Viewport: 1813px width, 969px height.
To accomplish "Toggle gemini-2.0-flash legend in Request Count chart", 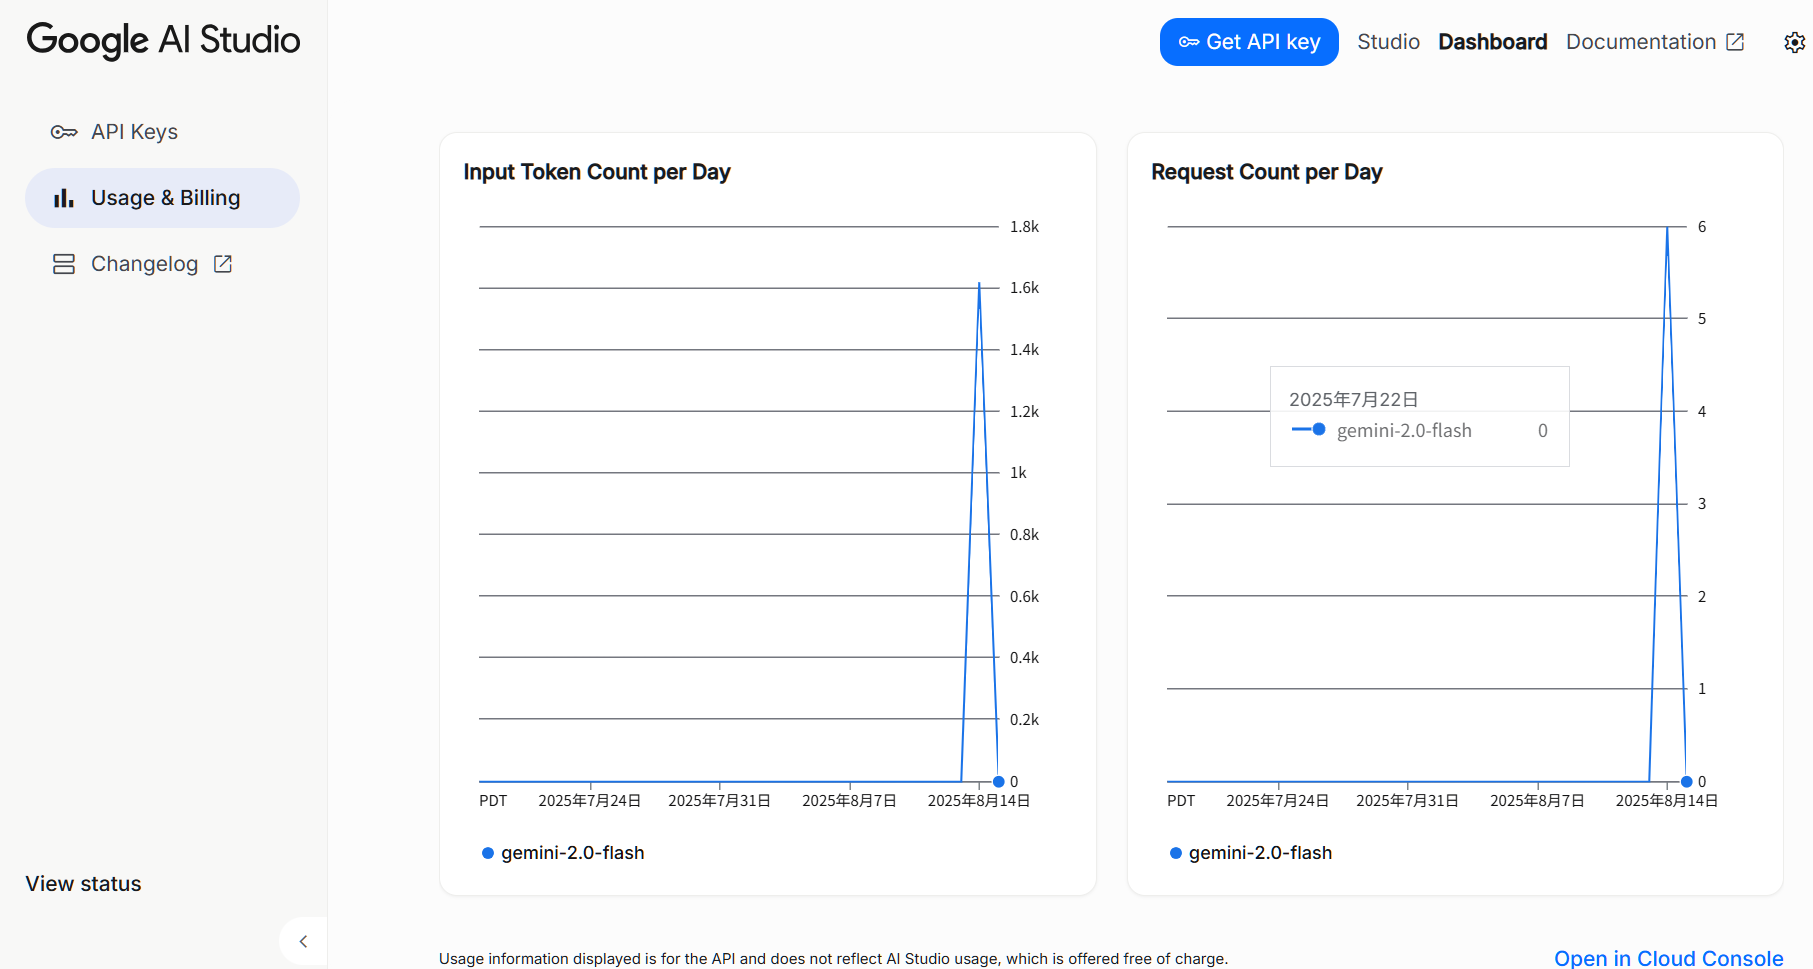I will point(1251,853).
